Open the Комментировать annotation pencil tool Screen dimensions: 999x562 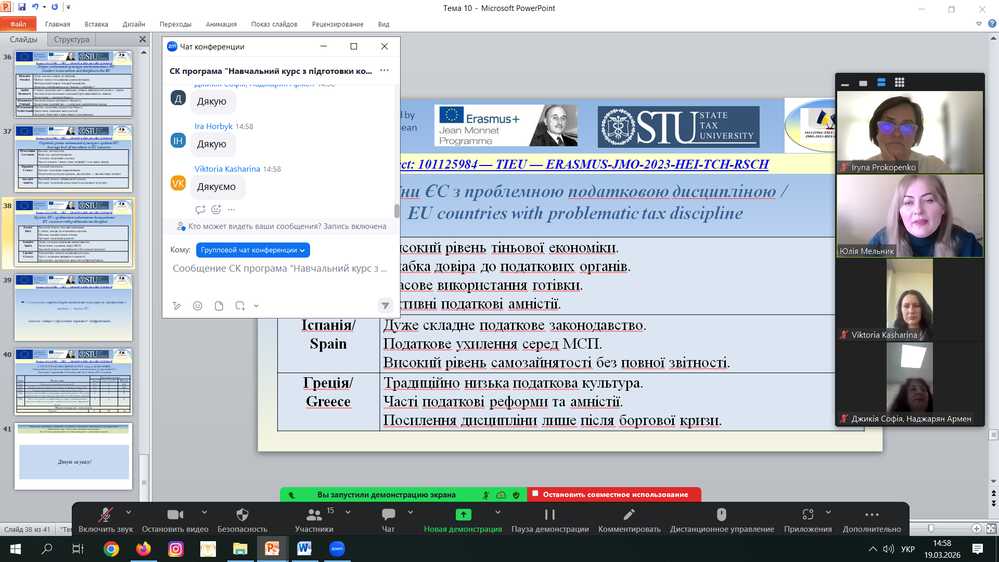pyautogui.click(x=629, y=515)
